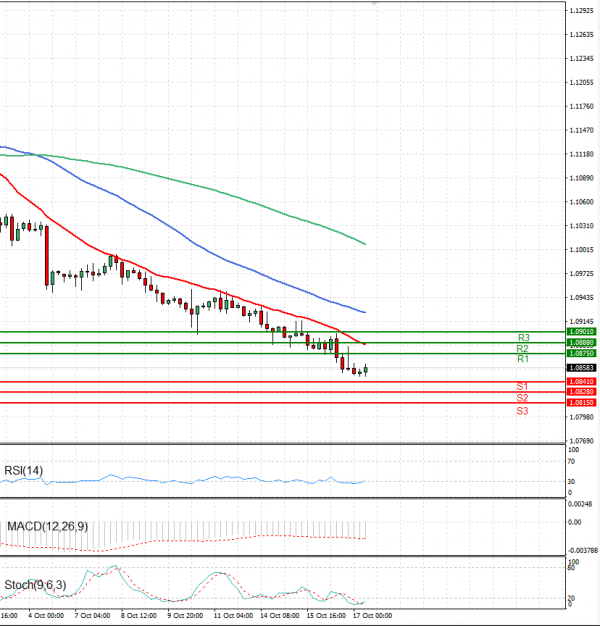Click the R1 resistance level label

click(x=522, y=359)
